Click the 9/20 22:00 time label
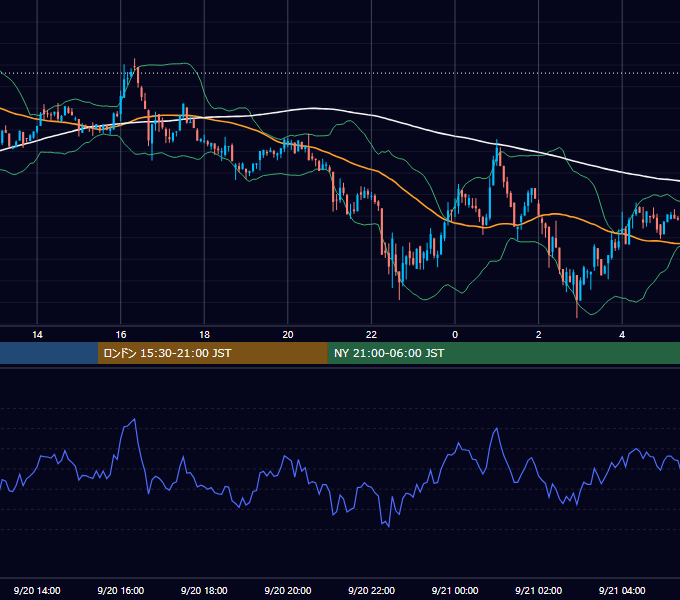 tap(371, 590)
